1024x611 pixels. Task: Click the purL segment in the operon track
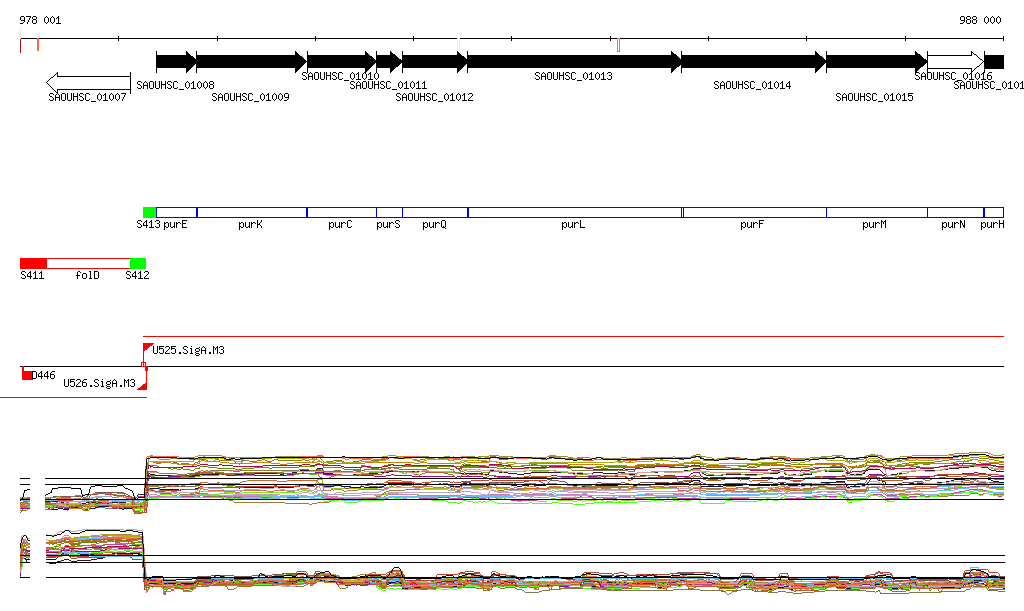click(574, 212)
